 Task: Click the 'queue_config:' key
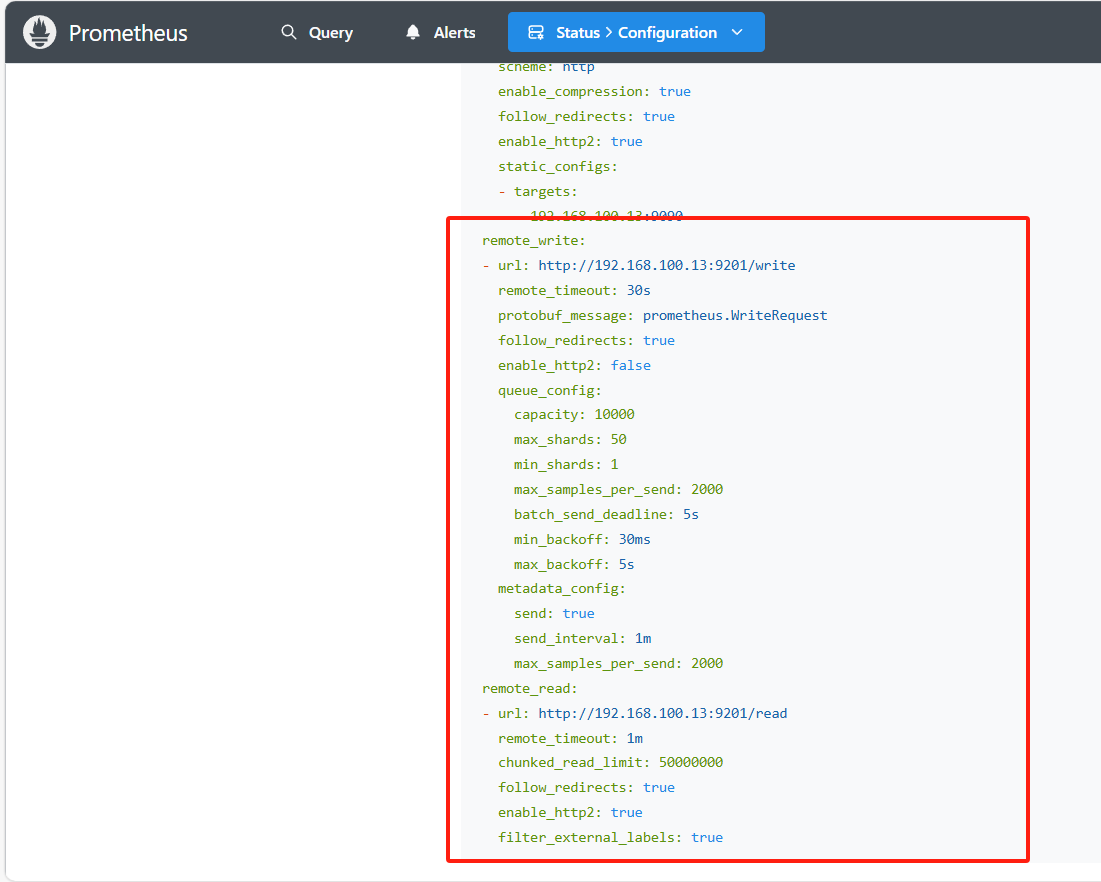tap(550, 390)
